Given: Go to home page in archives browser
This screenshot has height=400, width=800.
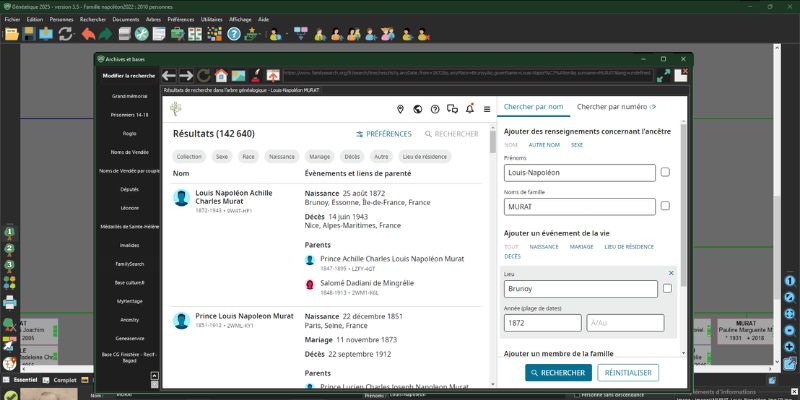Looking at the screenshot, I should pyautogui.click(x=221, y=76).
